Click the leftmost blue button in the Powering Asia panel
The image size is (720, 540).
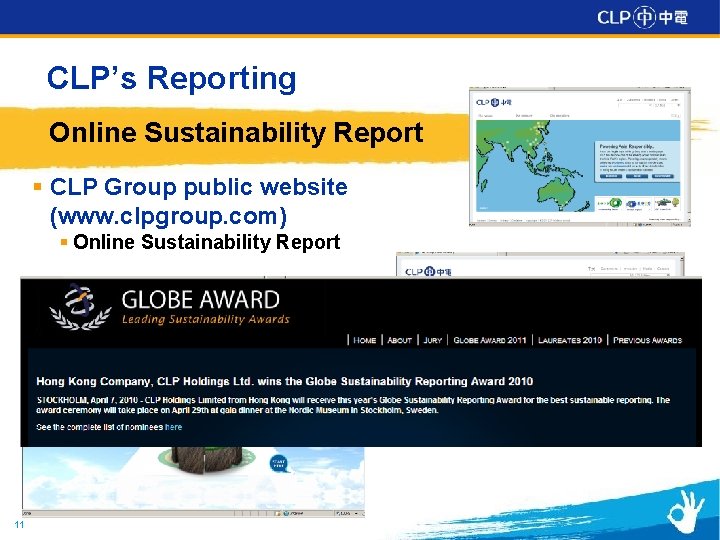(611, 176)
